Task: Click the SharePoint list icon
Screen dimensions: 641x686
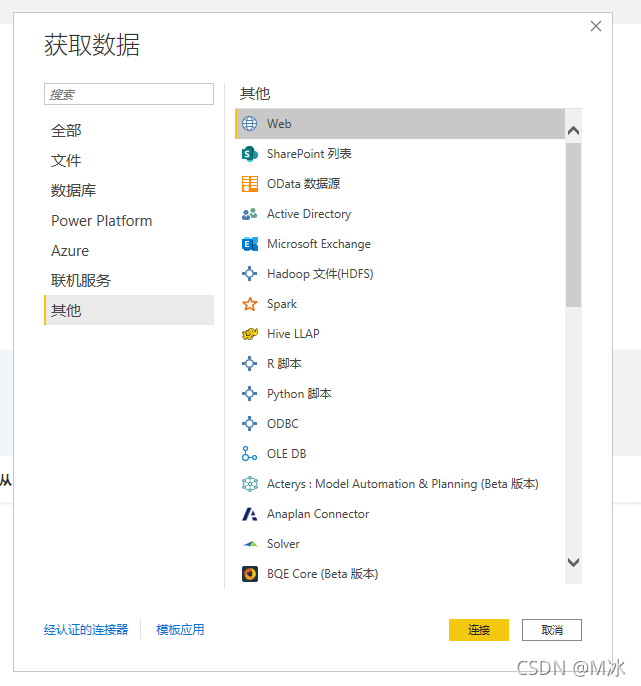Action: [x=250, y=154]
